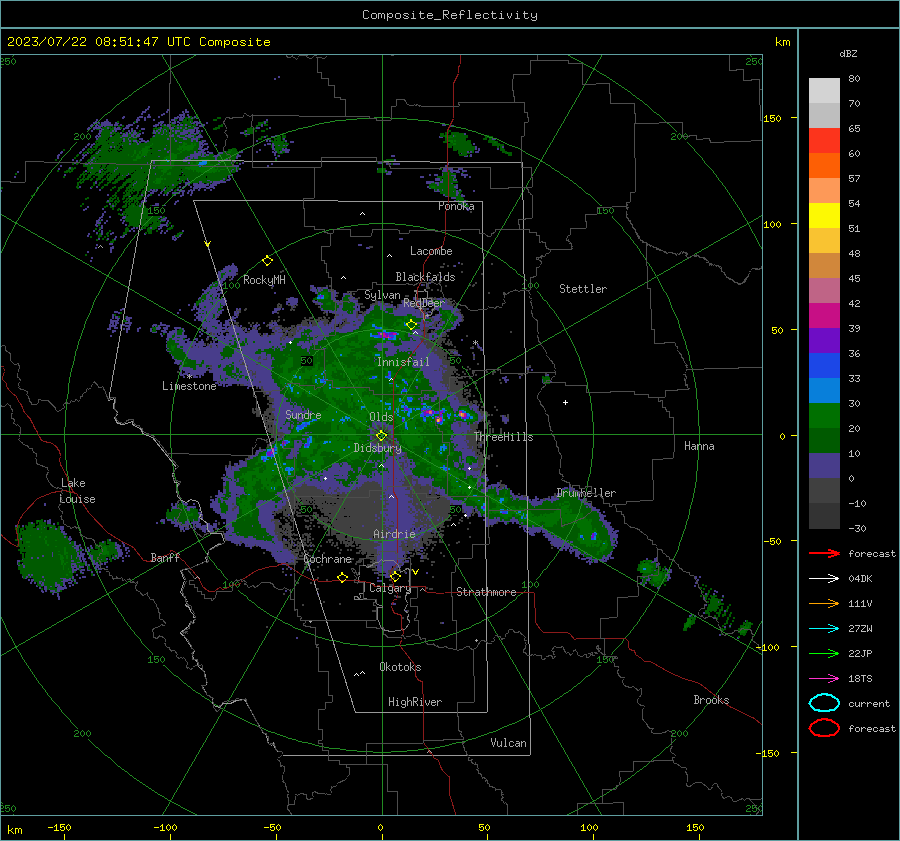Image resolution: width=900 pixels, height=841 pixels.
Task: Click the Limestone label
Action: [189, 386]
